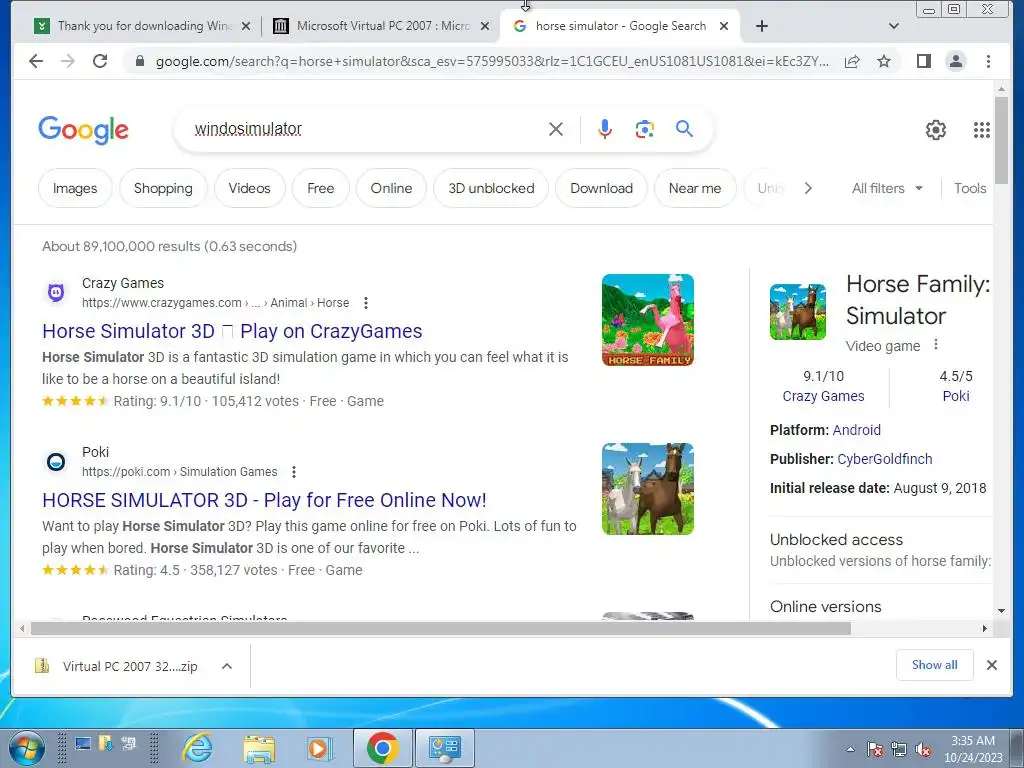Click the URL address bar

pyautogui.click(x=493, y=61)
